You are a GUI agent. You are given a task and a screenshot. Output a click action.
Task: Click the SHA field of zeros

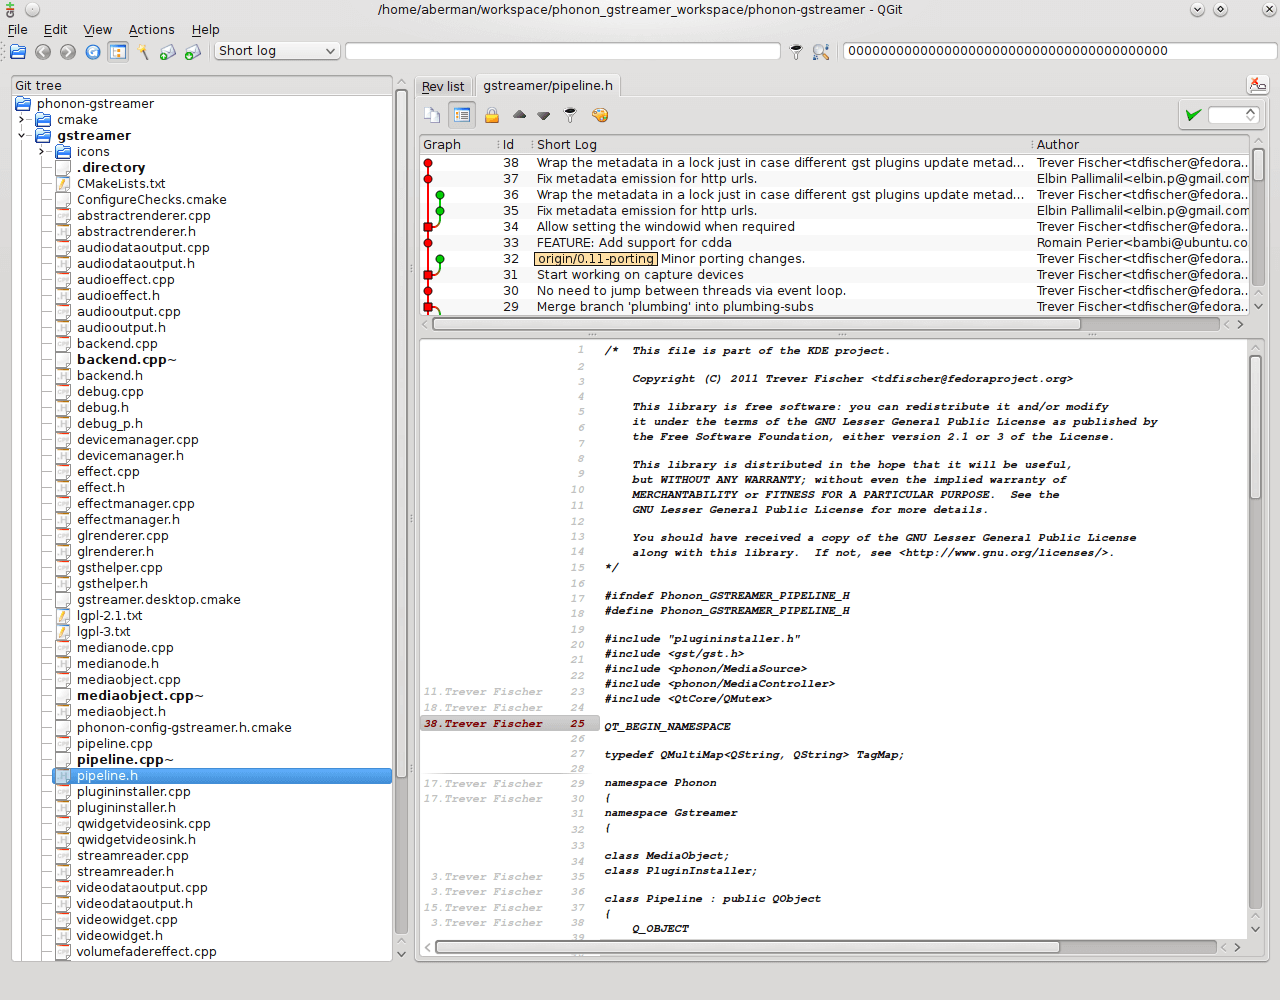click(1060, 51)
